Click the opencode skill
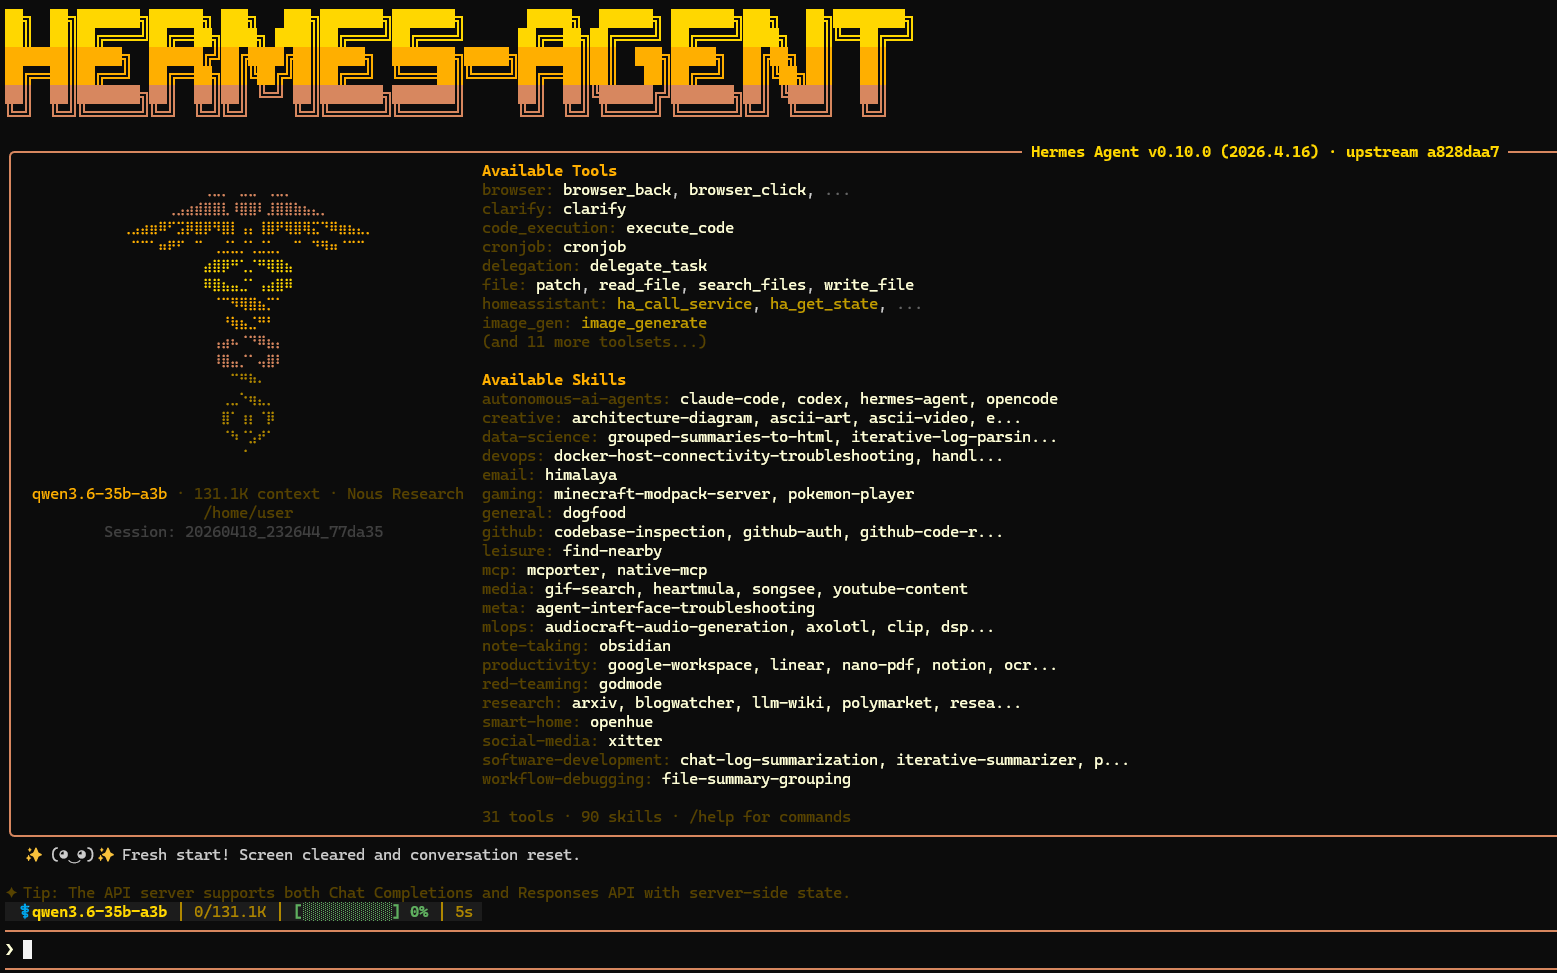 tap(1022, 399)
